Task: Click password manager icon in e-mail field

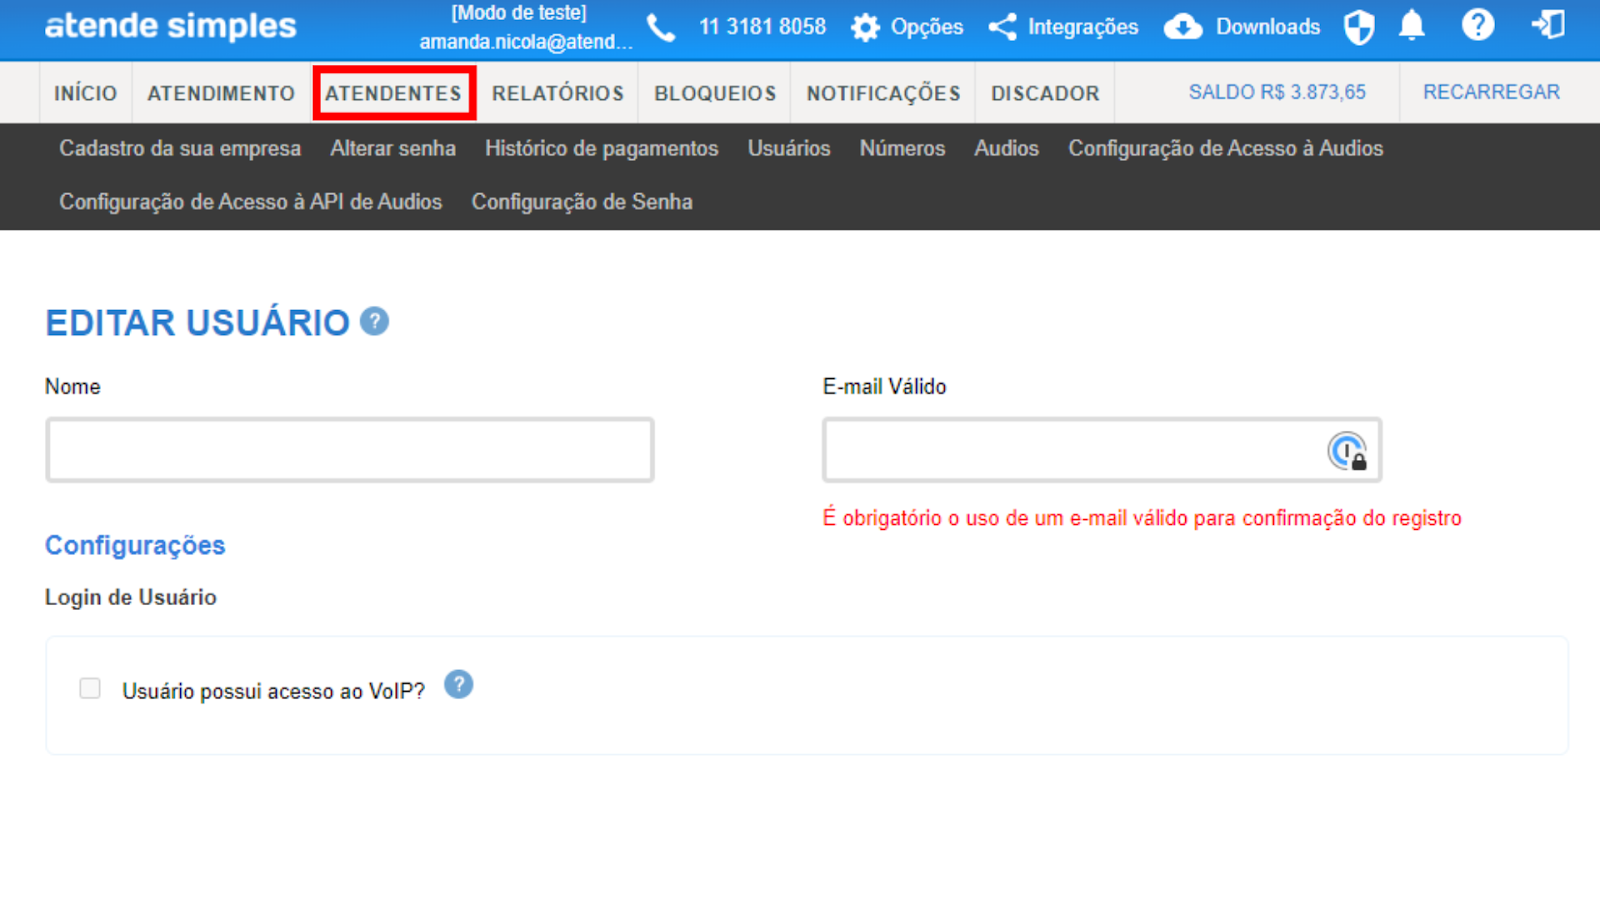Action: [x=1347, y=451]
